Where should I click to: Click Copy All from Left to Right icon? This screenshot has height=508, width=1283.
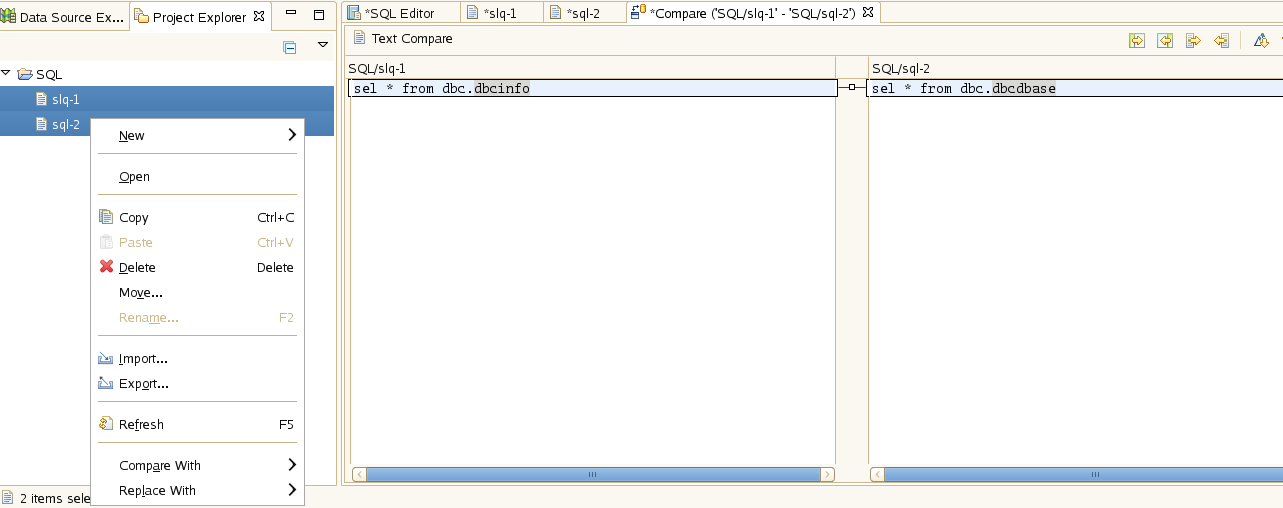pyautogui.click(x=1137, y=40)
